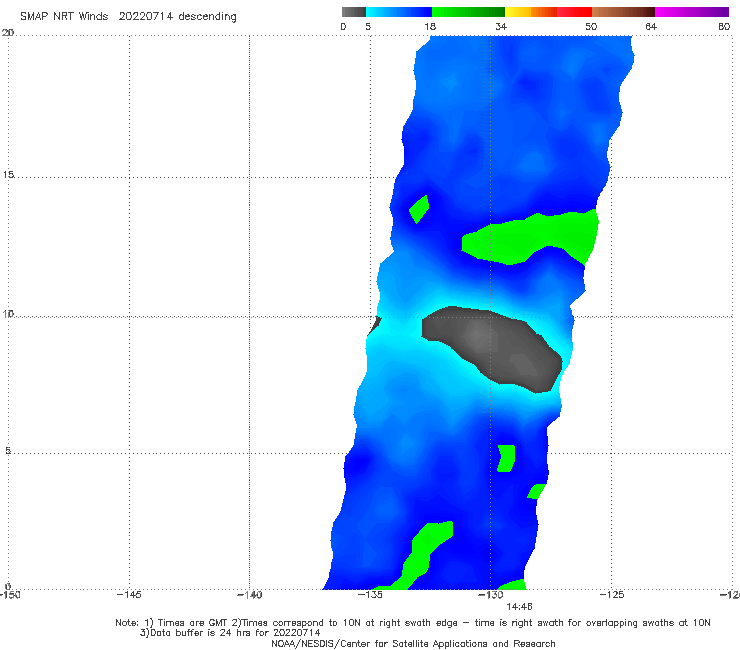Click the colorbar label '18'
Viewport: 740px width, 650px height.
pos(430,26)
